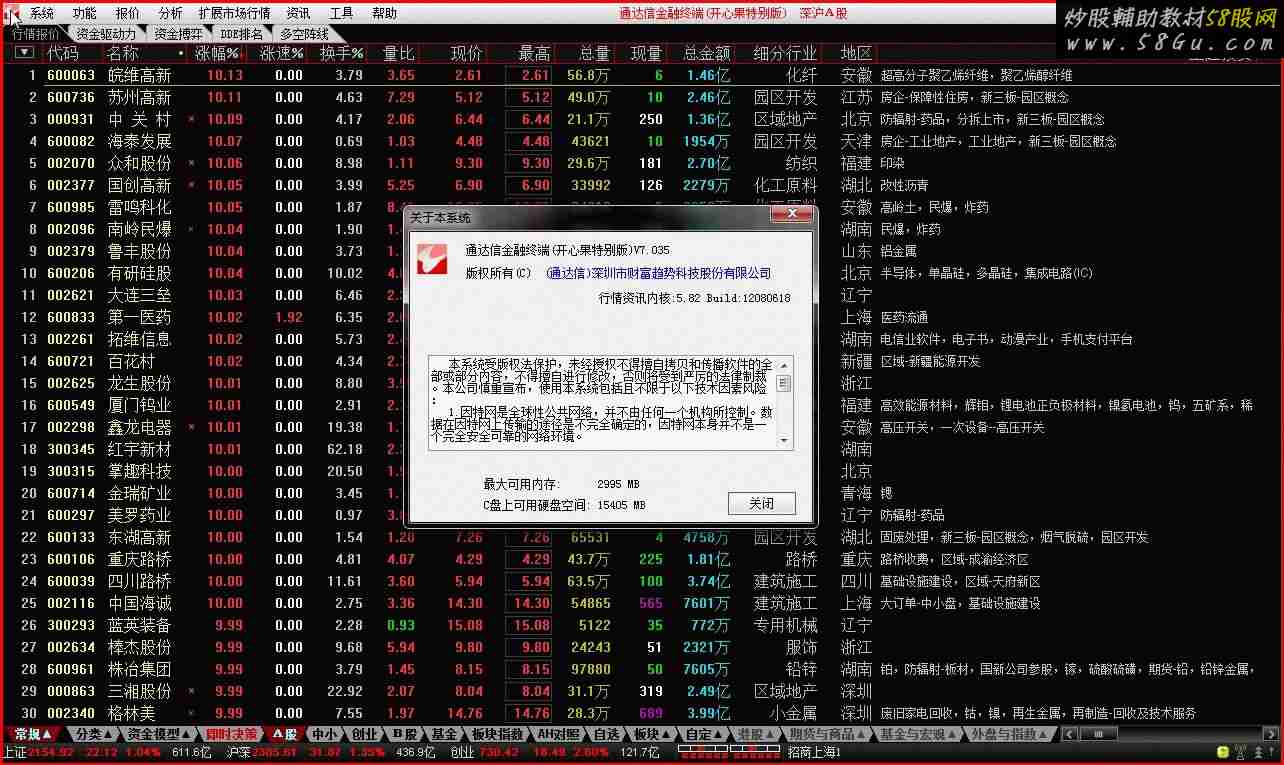Viewport: 1284px width, 765px height.
Task: Select the 自选 bottom tab
Action: pyautogui.click(x=607, y=734)
